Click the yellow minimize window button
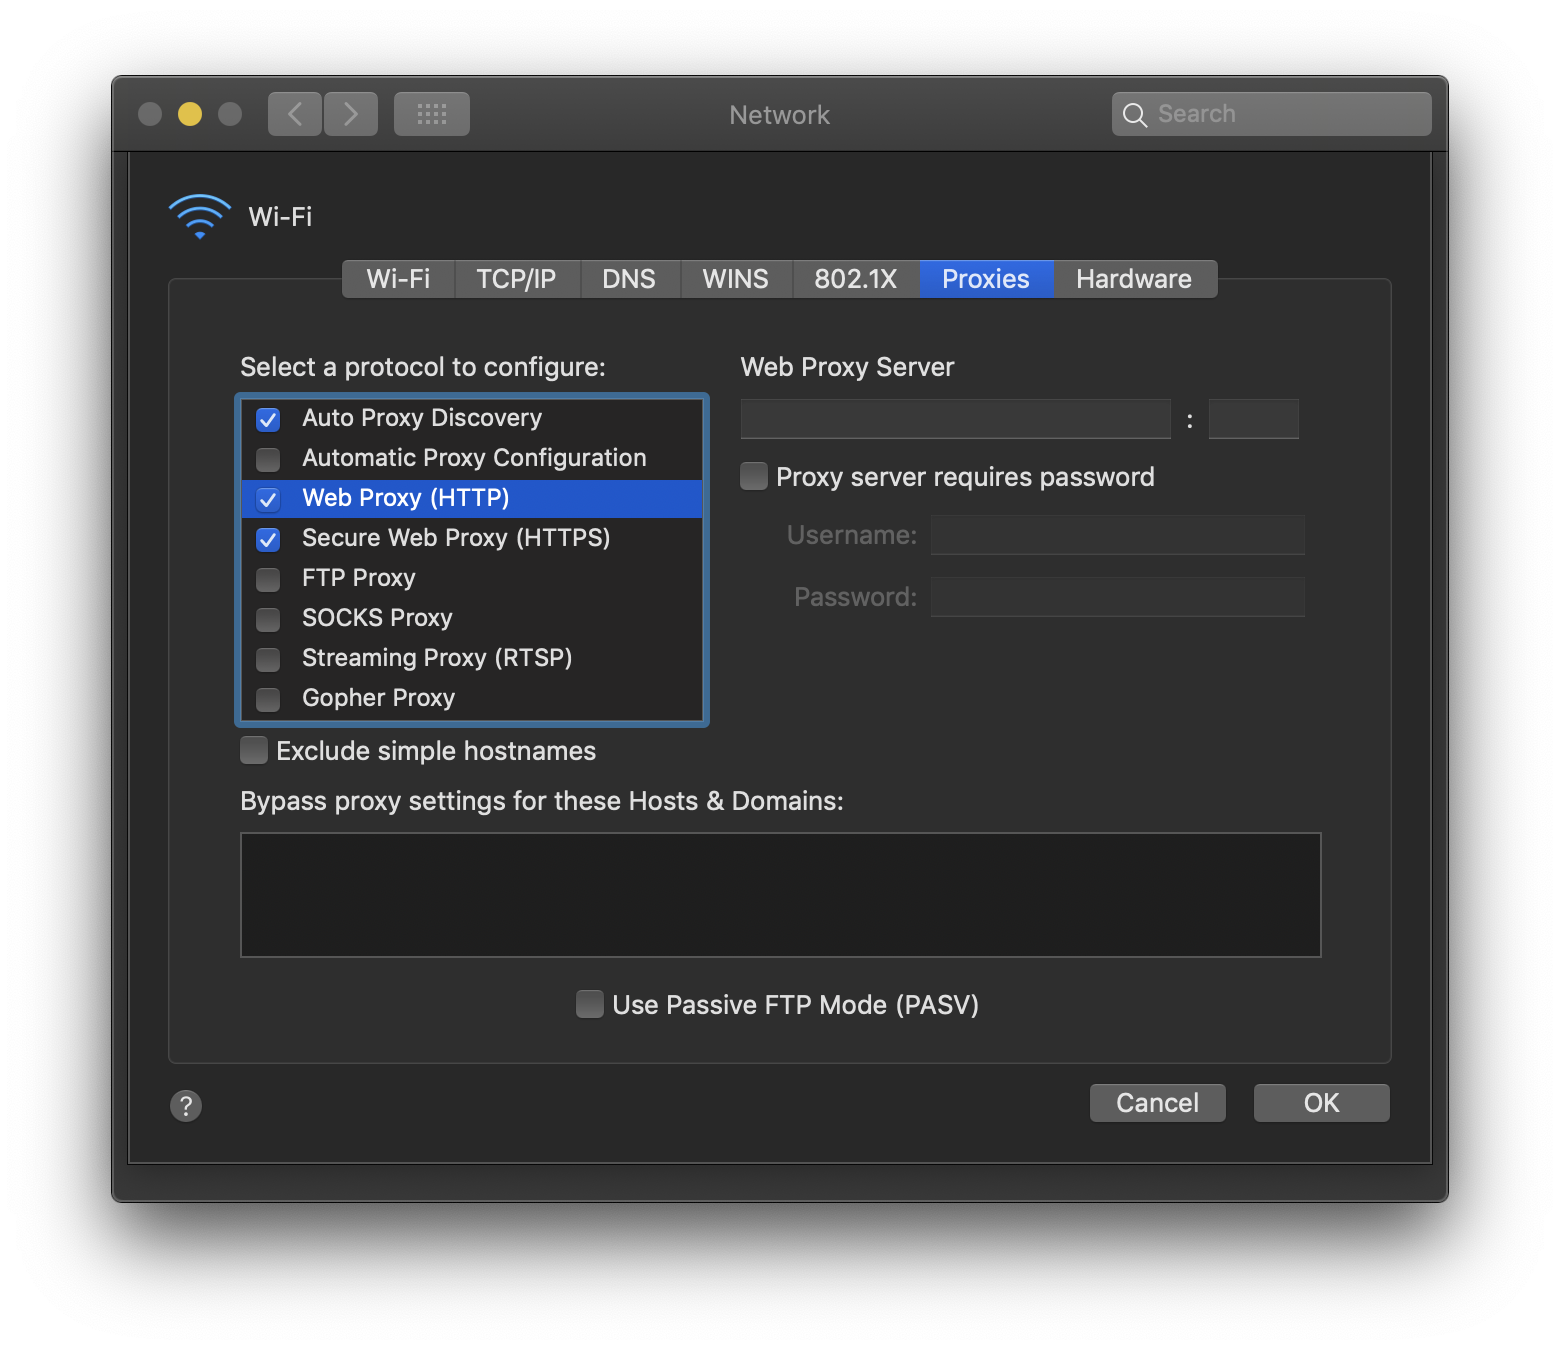Image resolution: width=1560 pixels, height=1350 pixels. [x=190, y=114]
